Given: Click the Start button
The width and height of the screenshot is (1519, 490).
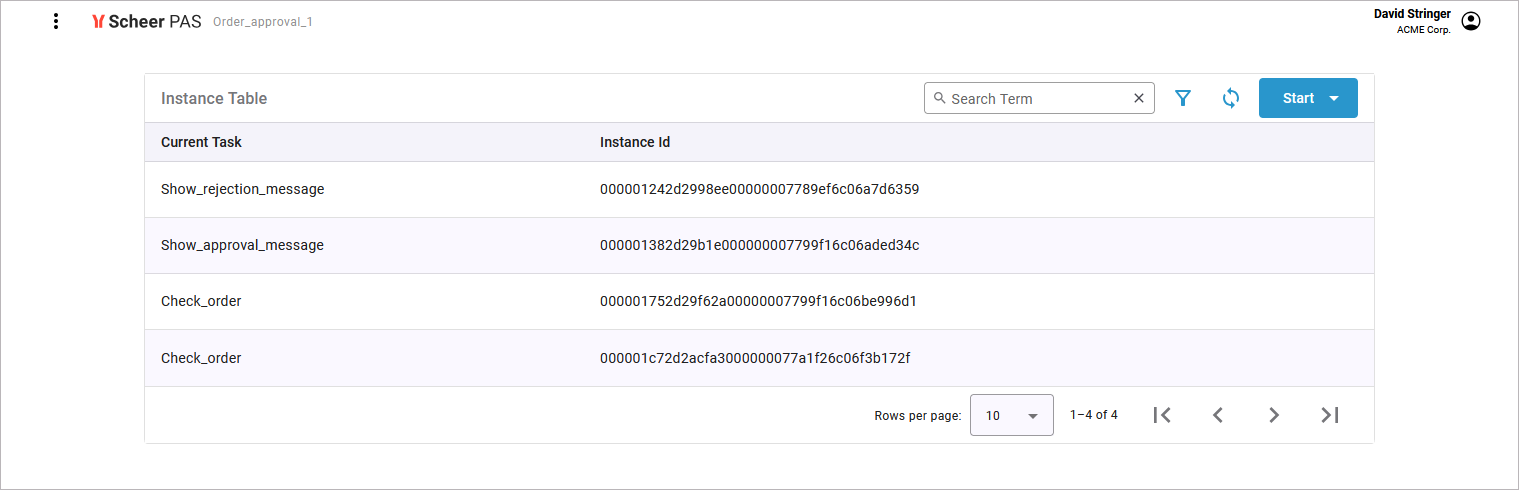Looking at the screenshot, I should 1297,98.
